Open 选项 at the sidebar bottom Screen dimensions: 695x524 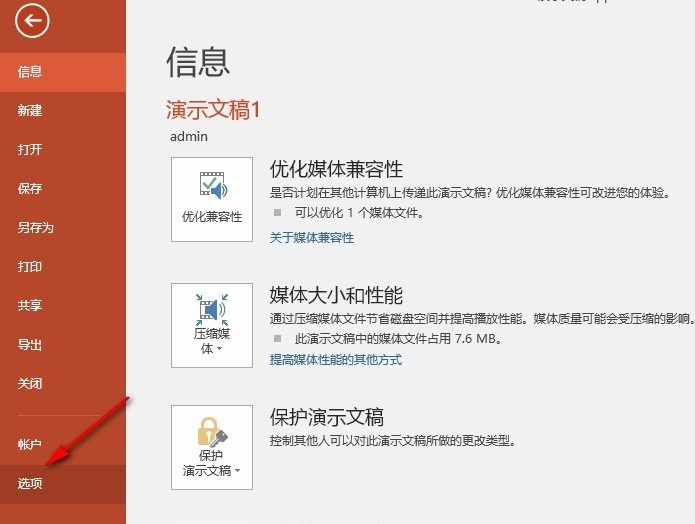(x=30, y=484)
